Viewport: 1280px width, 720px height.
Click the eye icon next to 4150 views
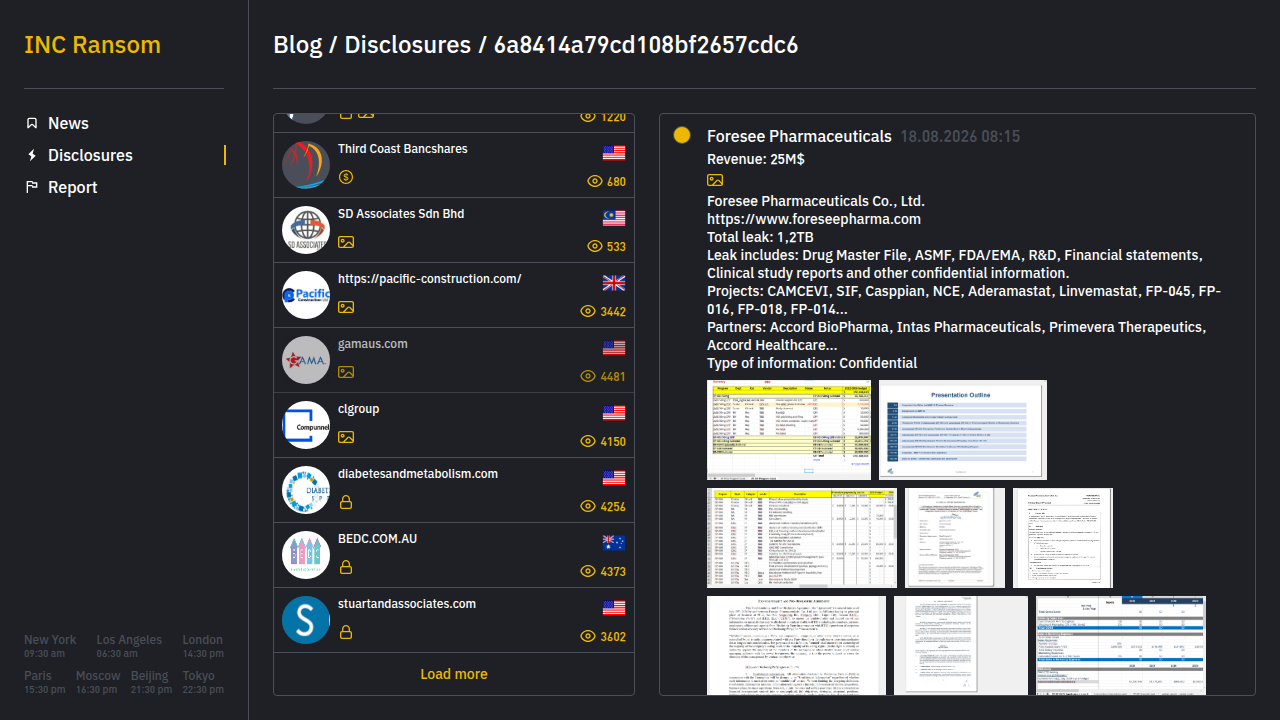(x=588, y=442)
